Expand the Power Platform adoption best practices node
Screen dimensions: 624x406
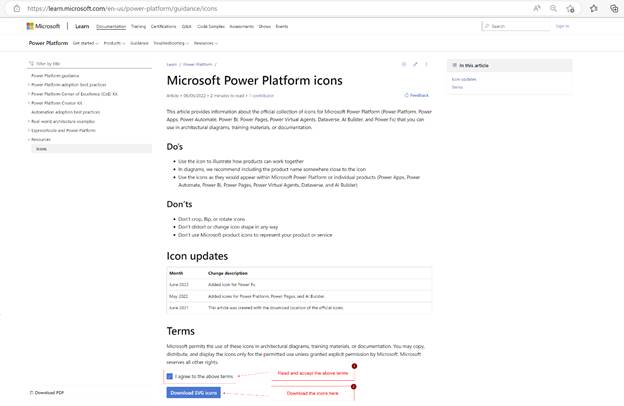pos(29,84)
